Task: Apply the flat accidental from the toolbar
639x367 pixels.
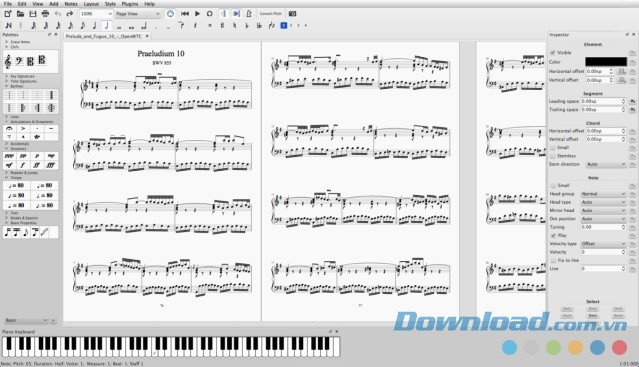Action: [x=247, y=26]
